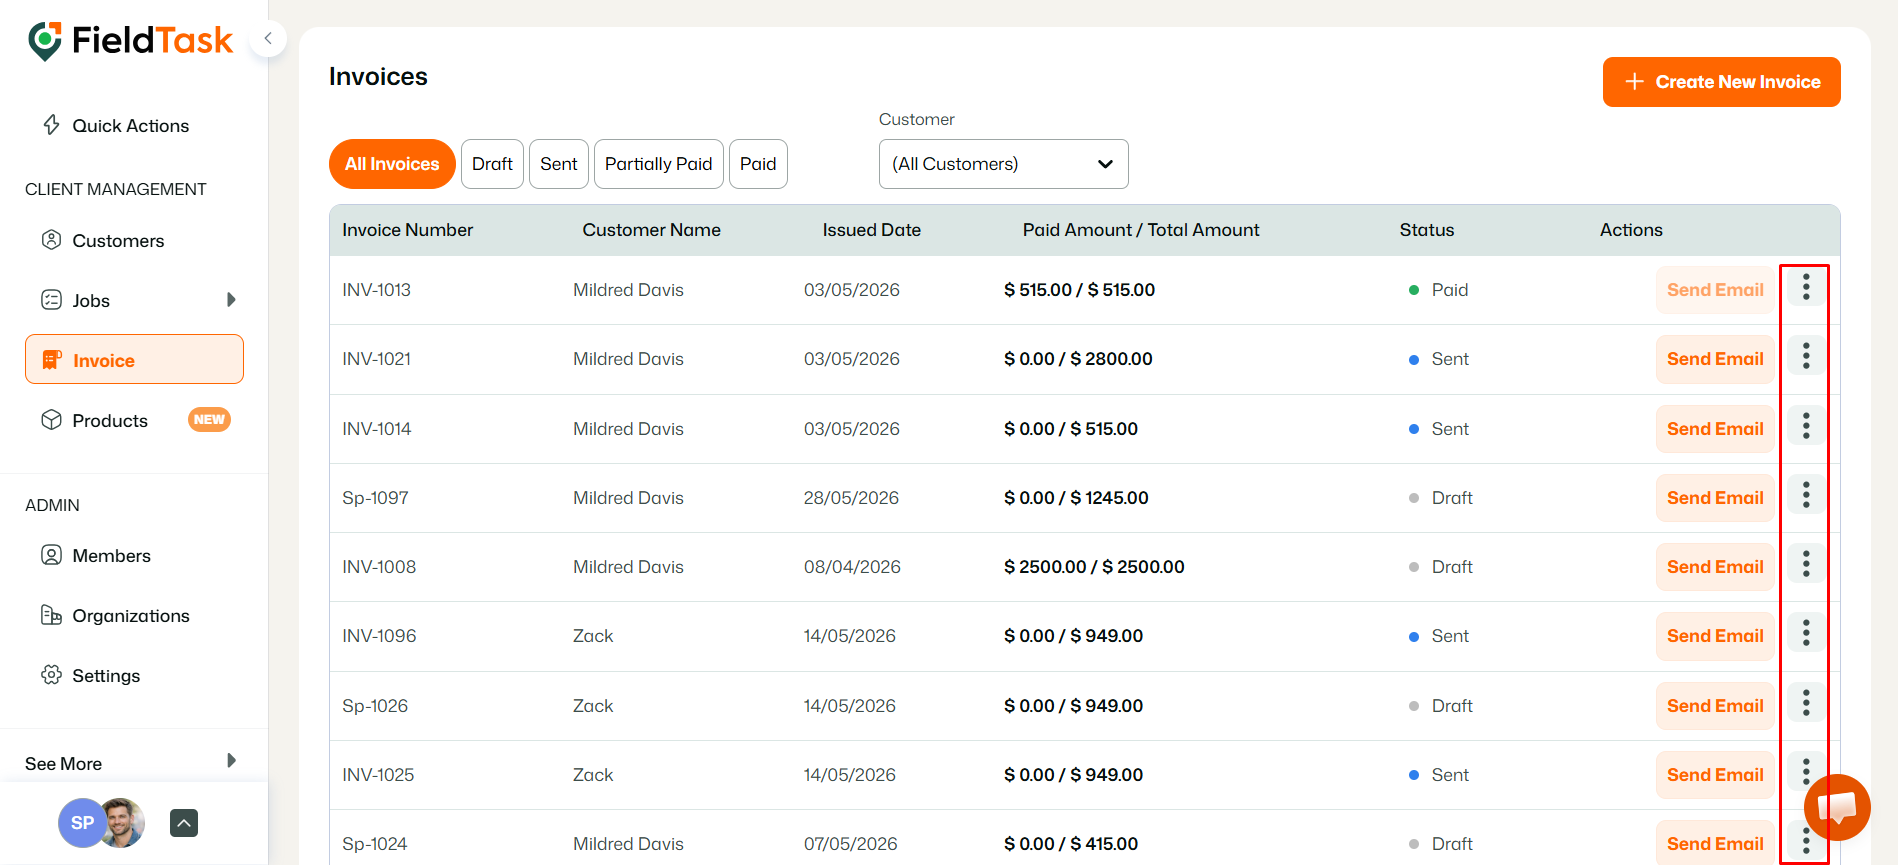Screen dimensions: 1898x865
Task: Create a new invoice
Action: 1721,82
